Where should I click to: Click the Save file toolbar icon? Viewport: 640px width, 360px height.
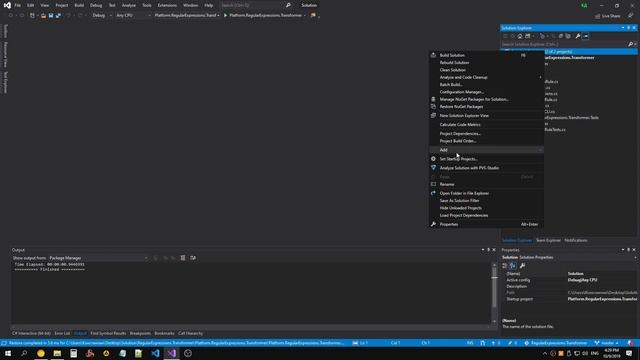click(x=51, y=16)
